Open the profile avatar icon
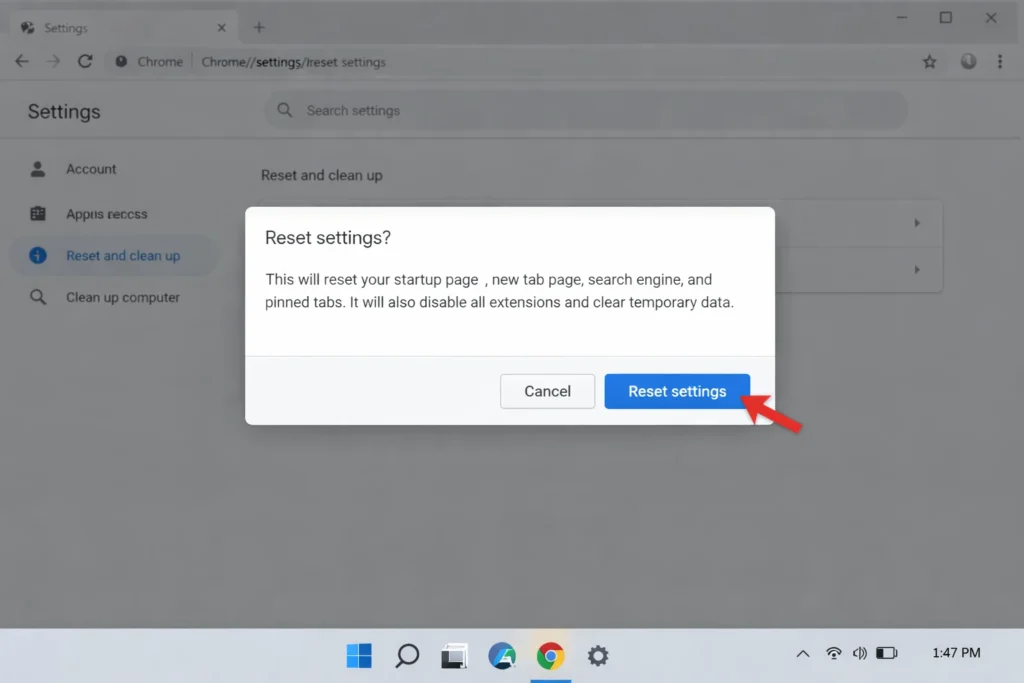The width and height of the screenshot is (1024, 683). point(968,61)
